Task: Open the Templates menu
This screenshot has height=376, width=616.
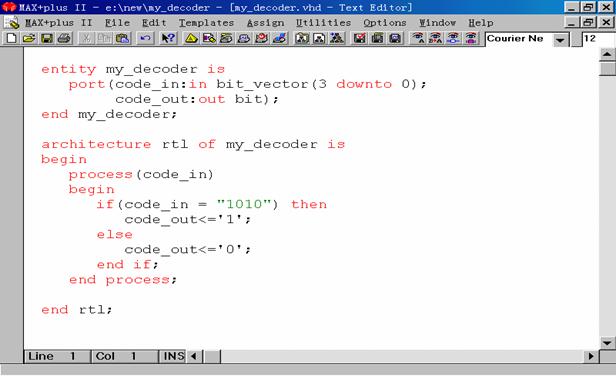Action: coord(206,23)
